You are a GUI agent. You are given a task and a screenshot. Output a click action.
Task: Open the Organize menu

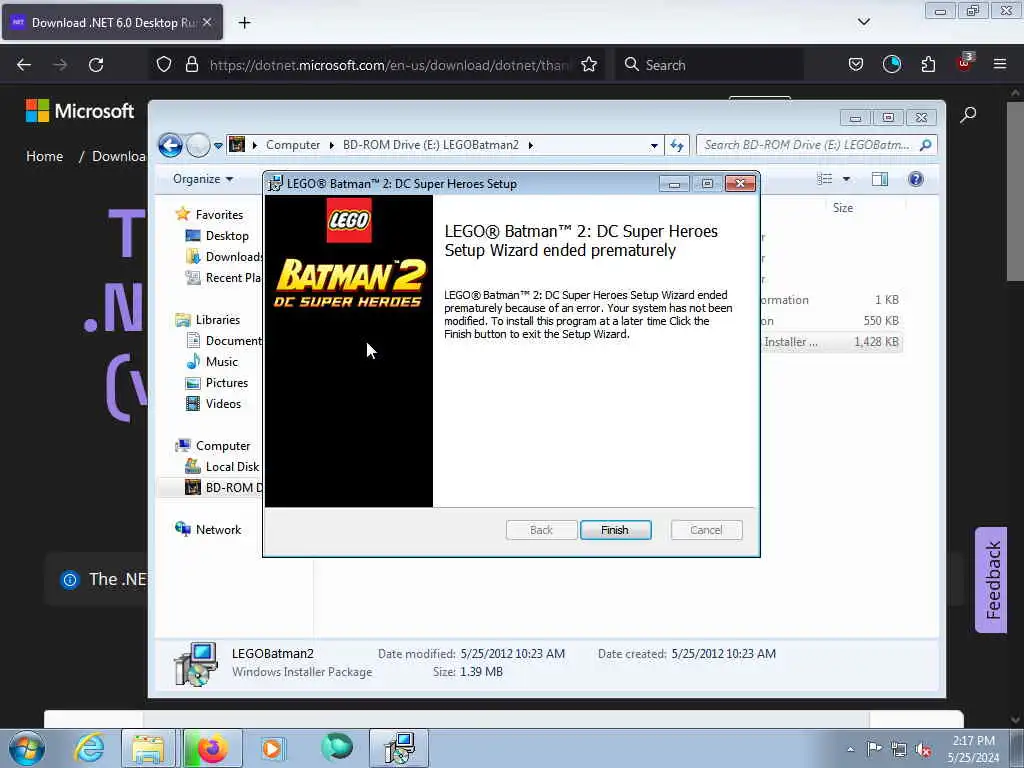202,179
